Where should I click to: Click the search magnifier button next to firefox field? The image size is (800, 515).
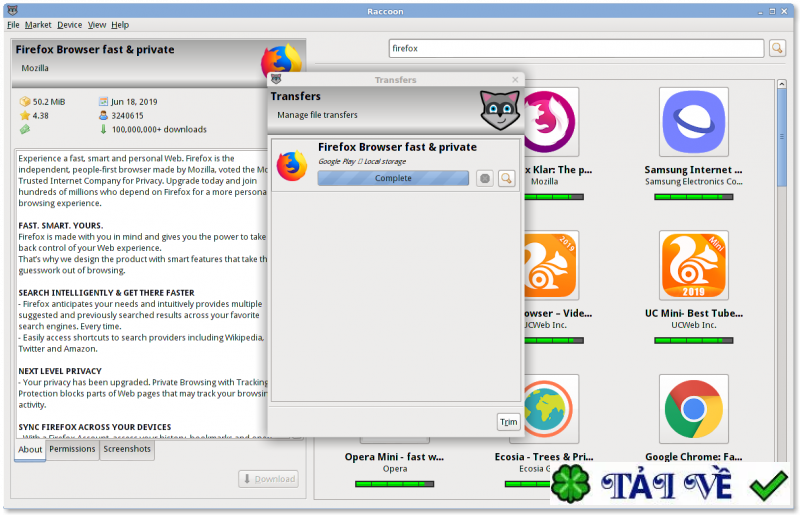click(x=777, y=48)
